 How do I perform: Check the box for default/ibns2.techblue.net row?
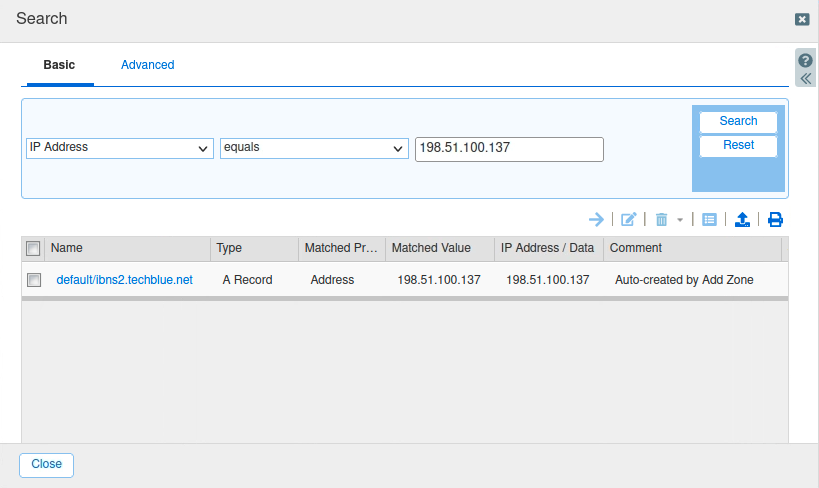point(33,280)
